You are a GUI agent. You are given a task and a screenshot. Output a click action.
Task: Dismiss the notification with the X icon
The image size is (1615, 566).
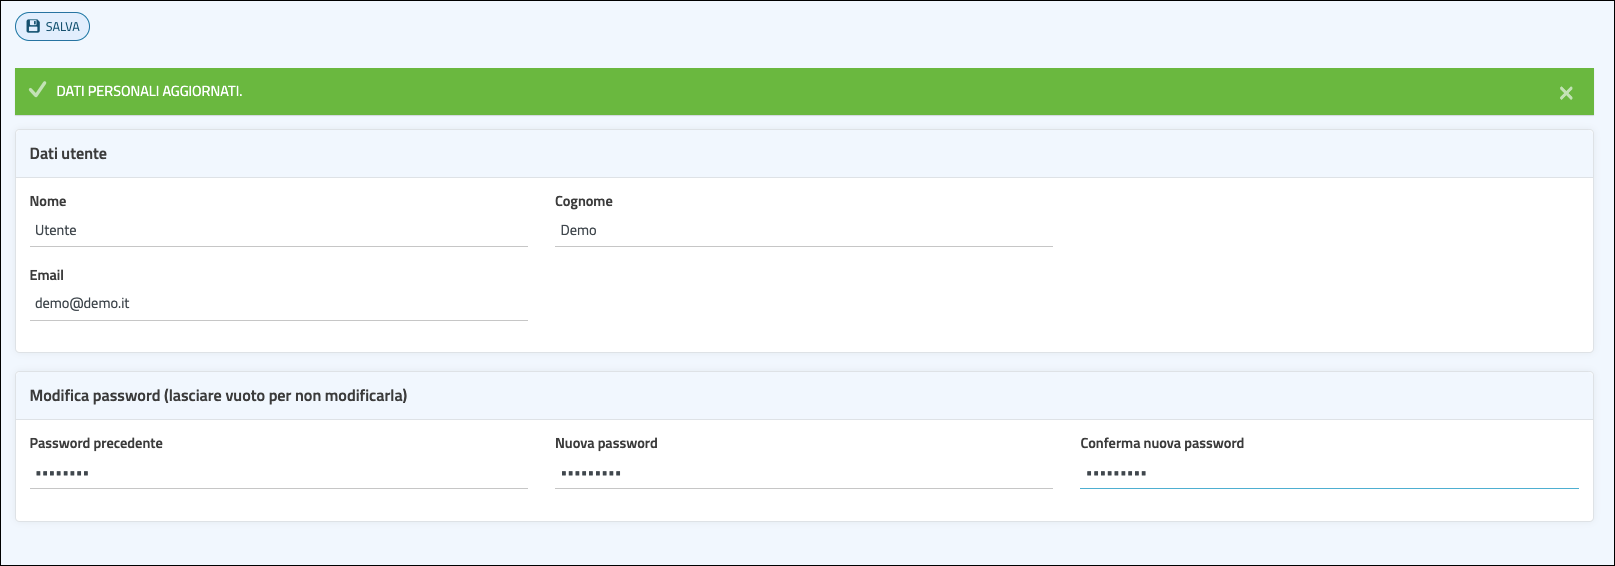[x=1566, y=93]
